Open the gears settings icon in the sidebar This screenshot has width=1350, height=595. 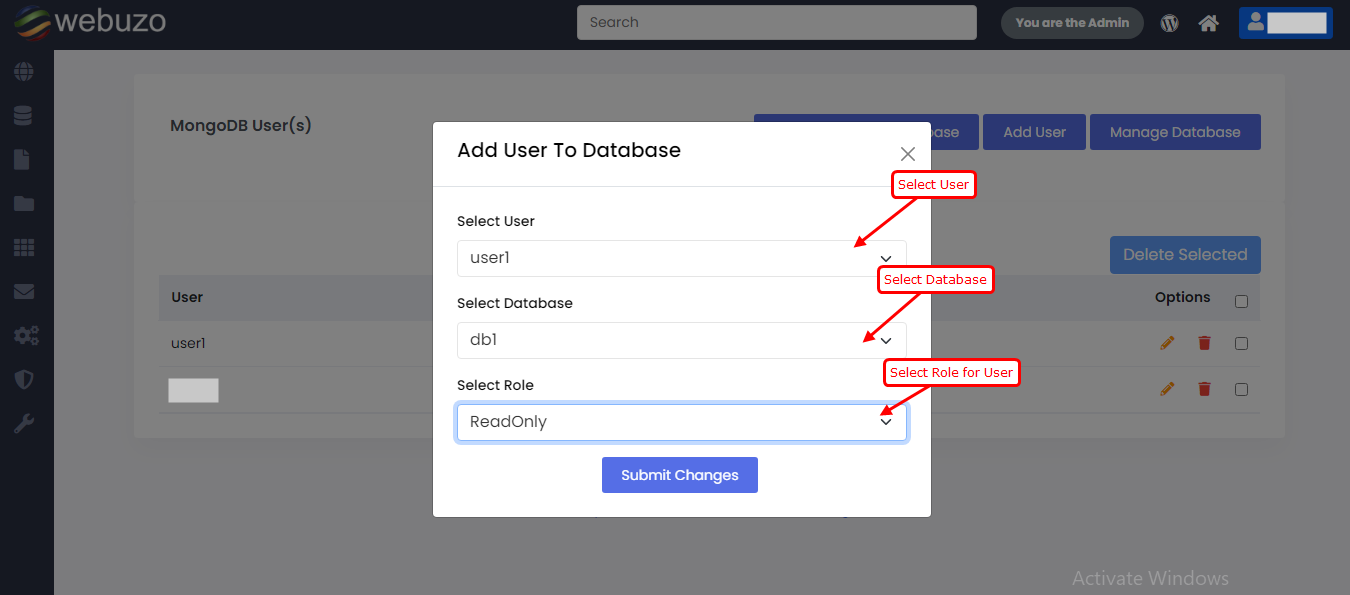25,336
